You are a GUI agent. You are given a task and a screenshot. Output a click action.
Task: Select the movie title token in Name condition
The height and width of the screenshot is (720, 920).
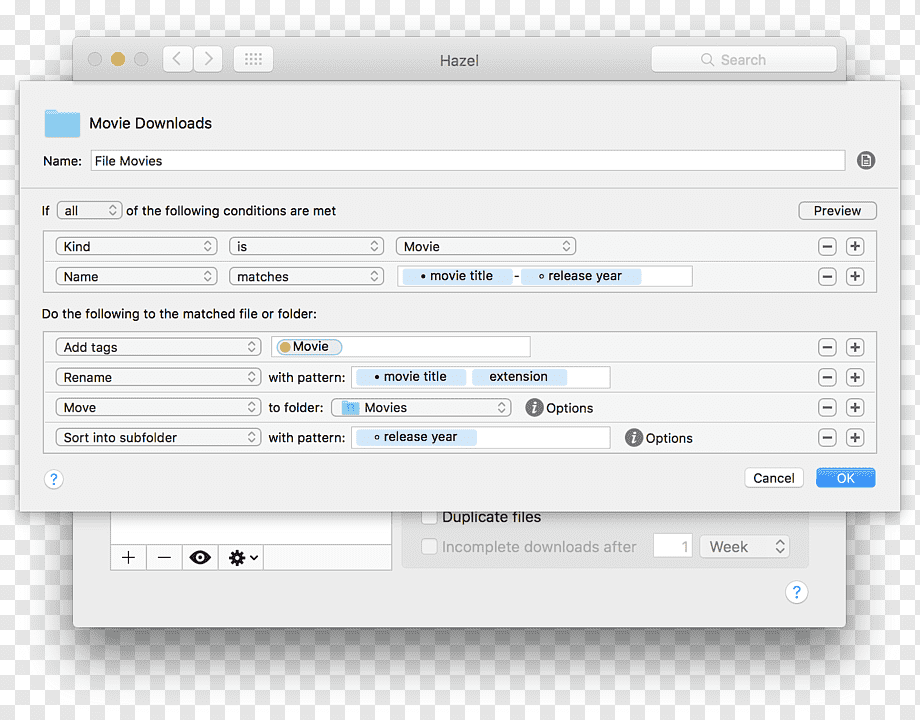pos(458,276)
